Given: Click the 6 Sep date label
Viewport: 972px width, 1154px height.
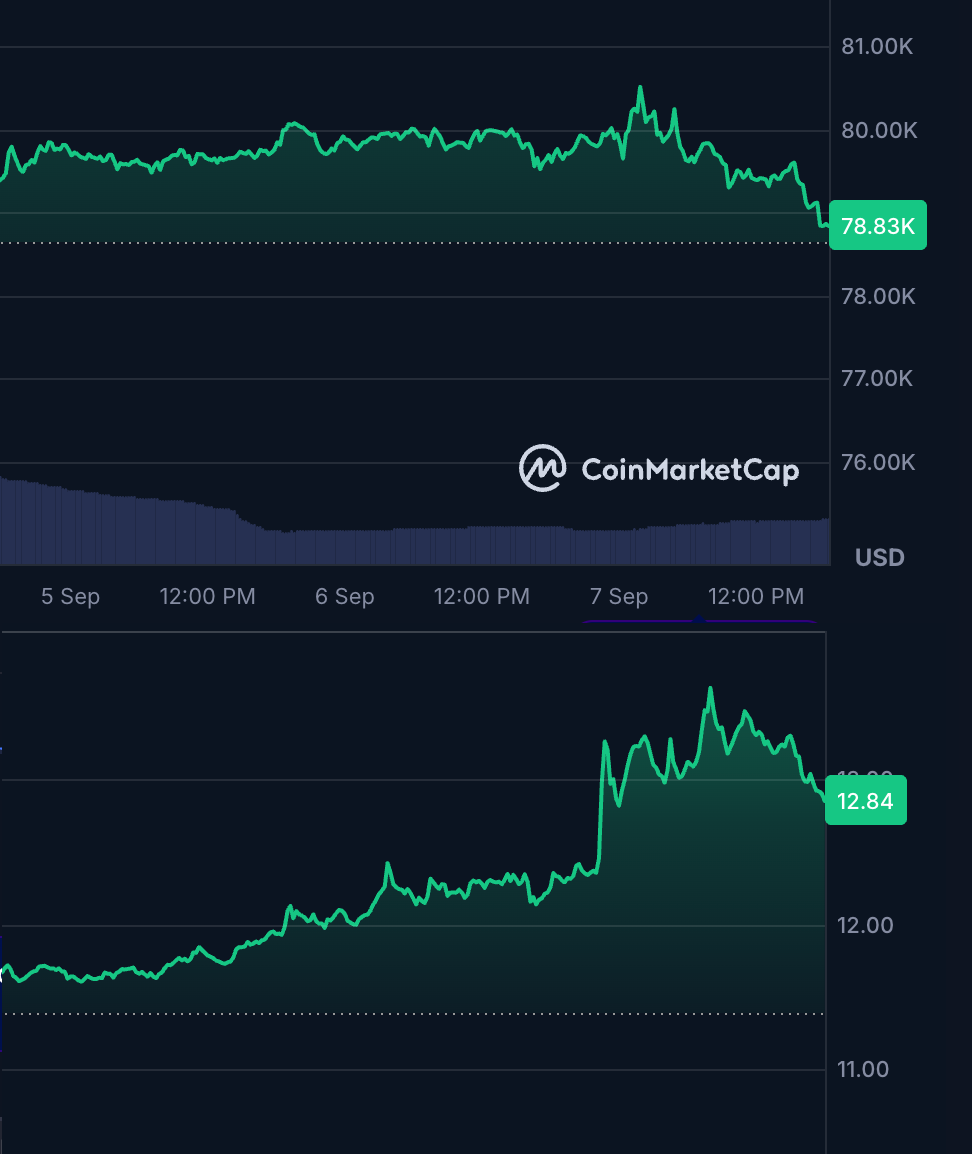Looking at the screenshot, I should click(344, 596).
